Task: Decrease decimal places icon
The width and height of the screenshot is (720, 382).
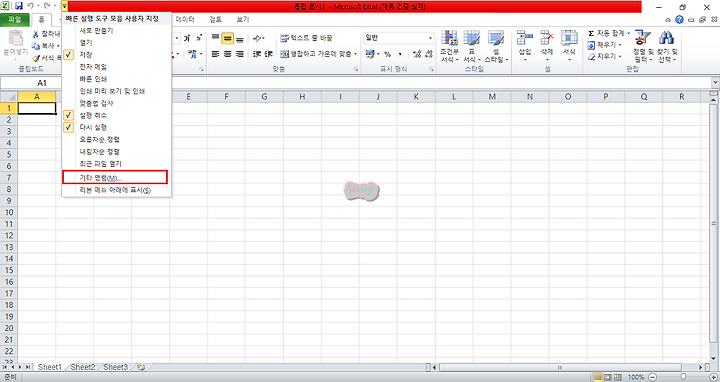Action: pyautogui.click(x=429, y=54)
